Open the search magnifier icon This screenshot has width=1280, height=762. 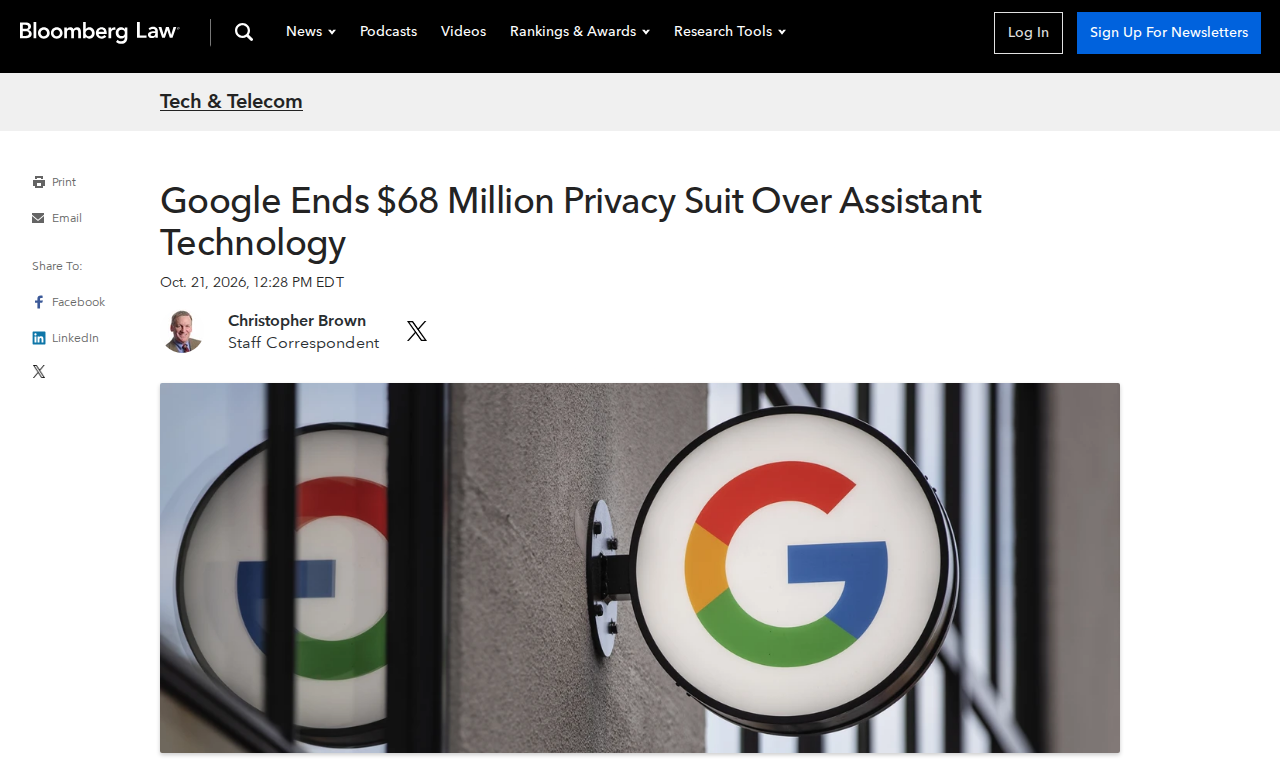[x=244, y=32]
